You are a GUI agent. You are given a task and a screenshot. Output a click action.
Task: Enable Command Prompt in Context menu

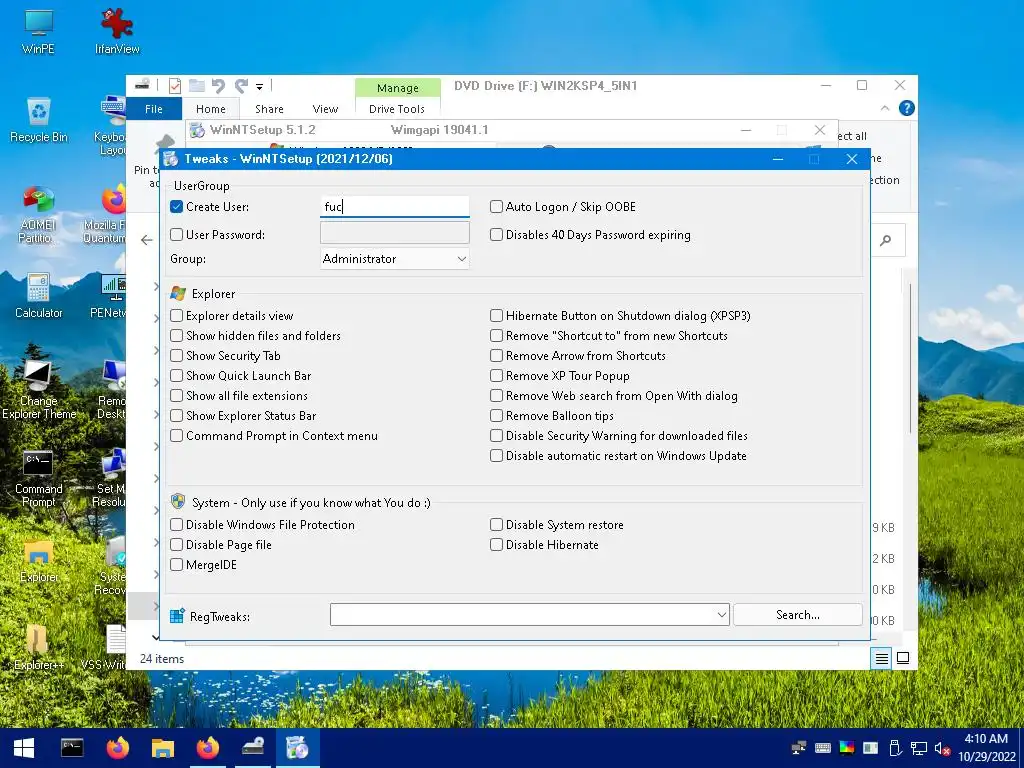[x=176, y=436]
